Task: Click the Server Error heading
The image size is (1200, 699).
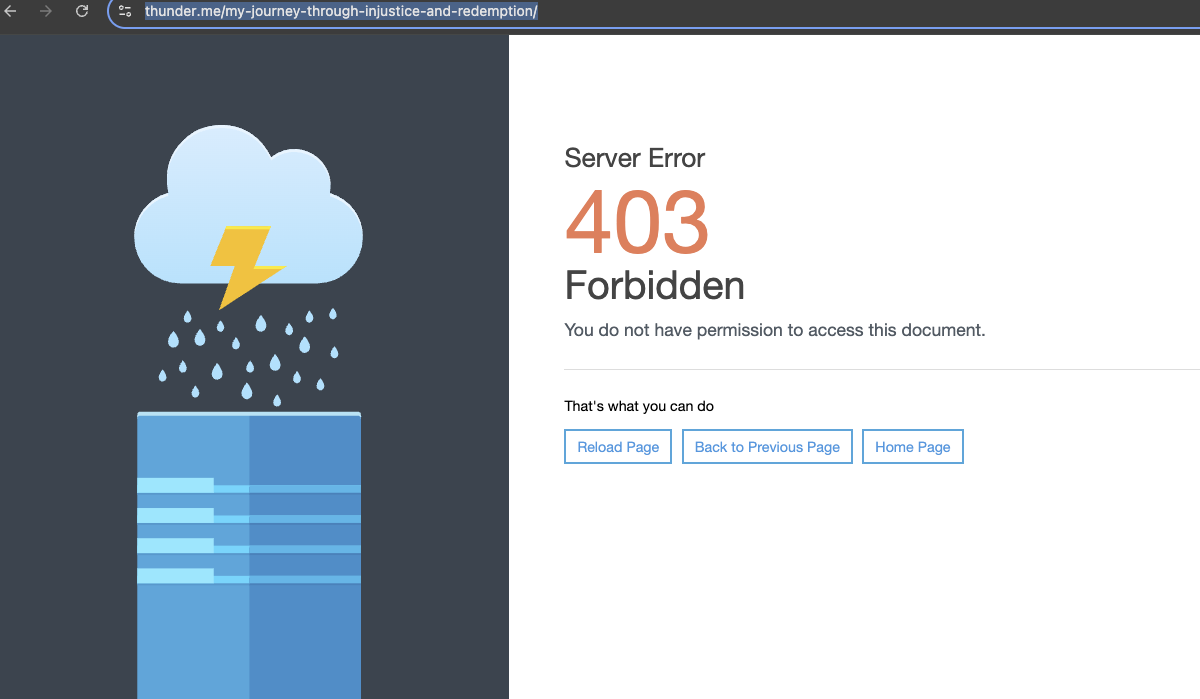Action: [634, 158]
